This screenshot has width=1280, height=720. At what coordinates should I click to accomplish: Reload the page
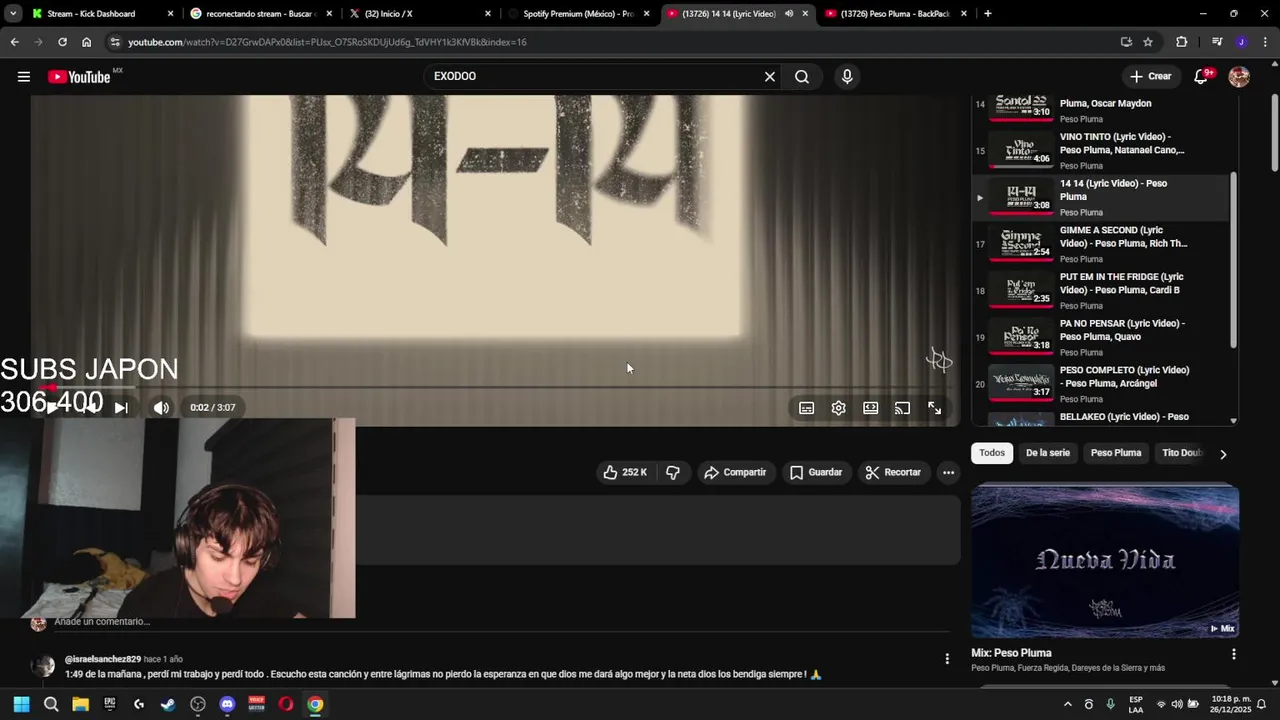[x=62, y=42]
